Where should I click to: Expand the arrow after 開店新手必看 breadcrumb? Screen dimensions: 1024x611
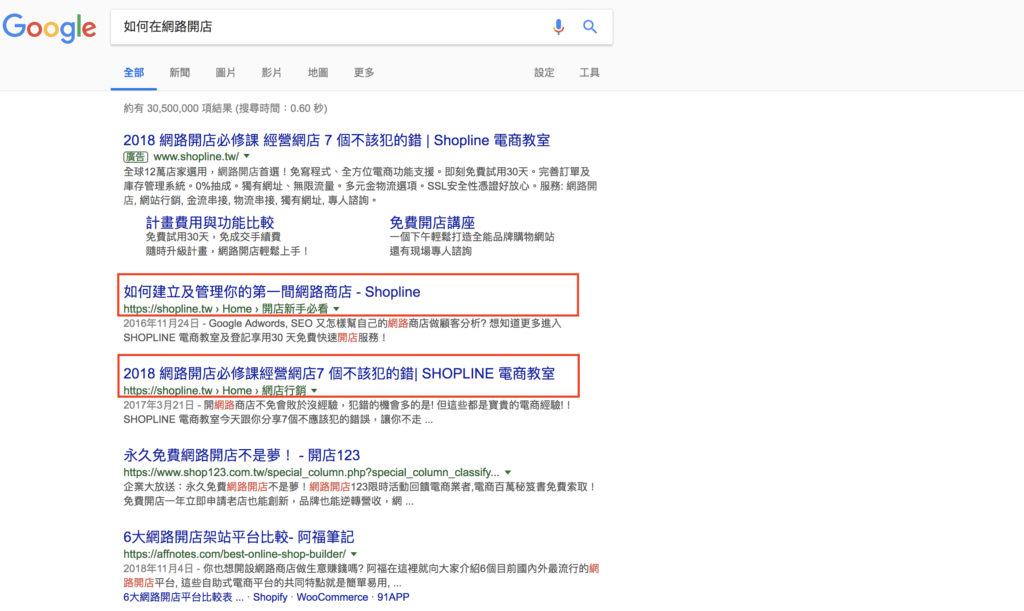pos(336,309)
